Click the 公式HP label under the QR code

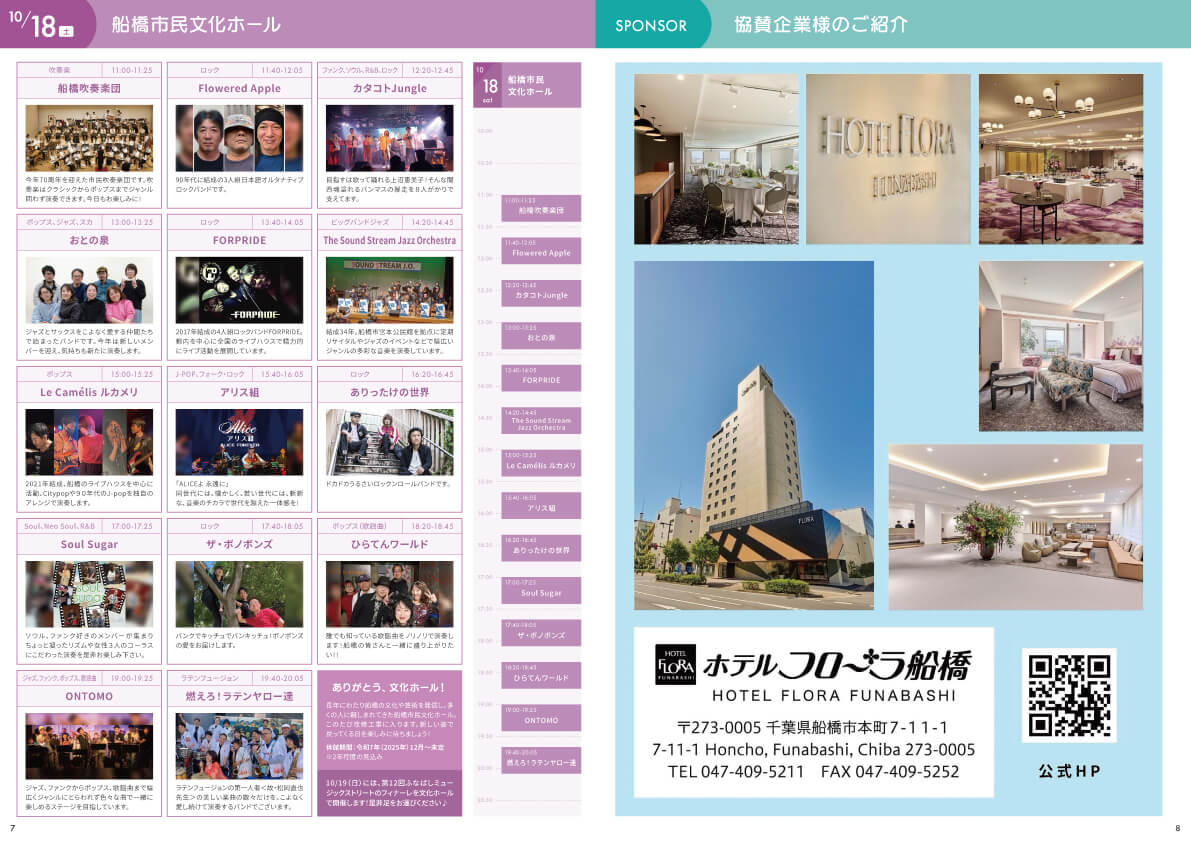click(1068, 771)
